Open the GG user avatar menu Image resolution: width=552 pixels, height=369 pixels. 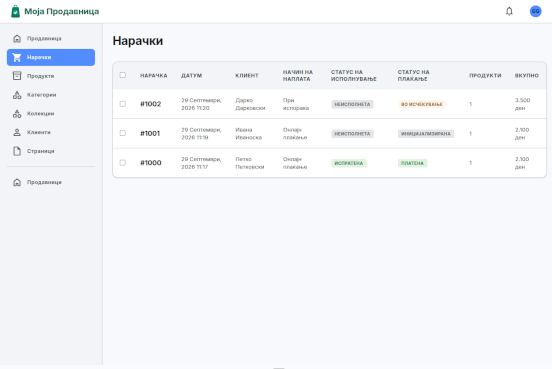coord(535,11)
